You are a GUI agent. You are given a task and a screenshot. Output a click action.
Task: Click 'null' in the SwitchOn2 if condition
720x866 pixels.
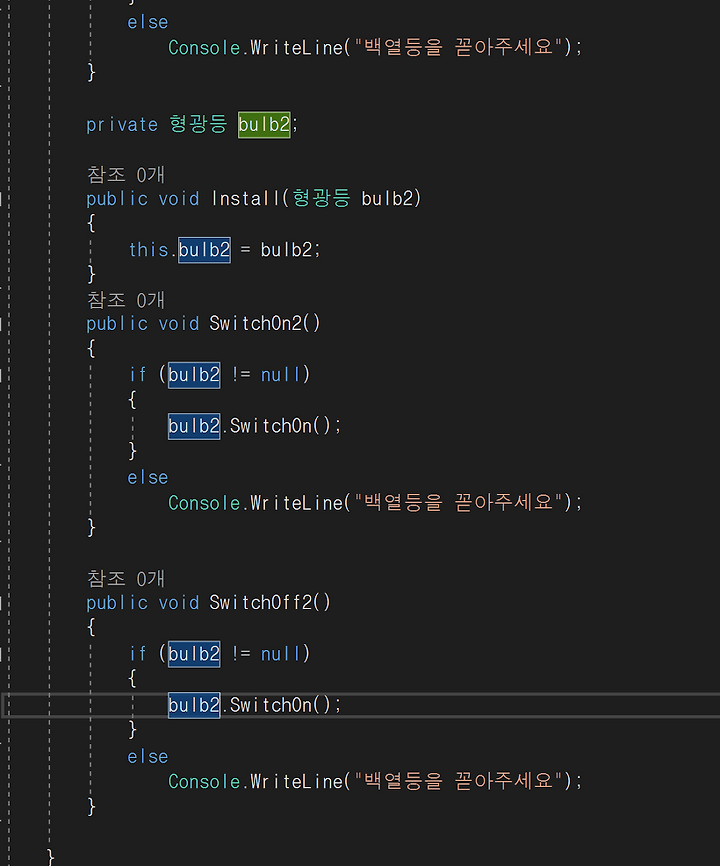pyautogui.click(x=281, y=375)
